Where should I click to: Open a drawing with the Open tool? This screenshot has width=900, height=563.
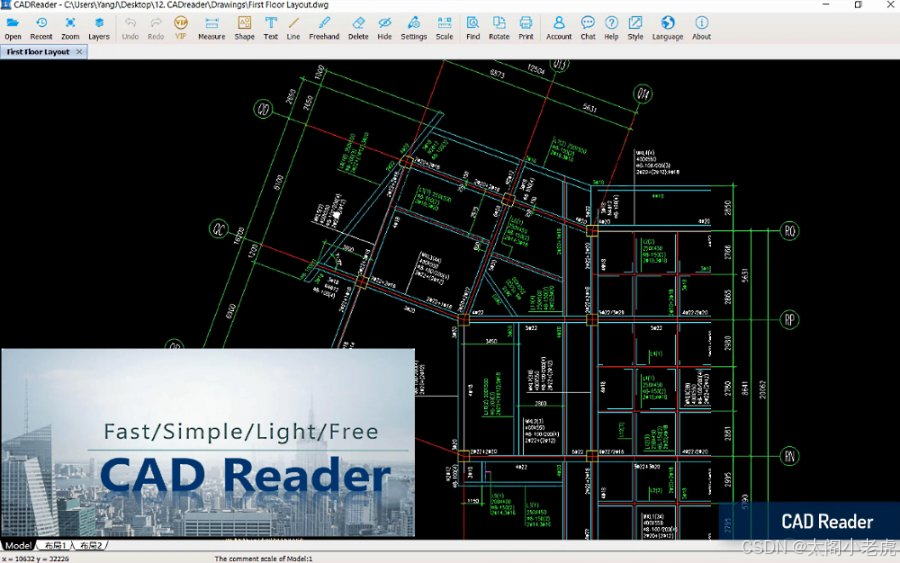[x=13, y=28]
